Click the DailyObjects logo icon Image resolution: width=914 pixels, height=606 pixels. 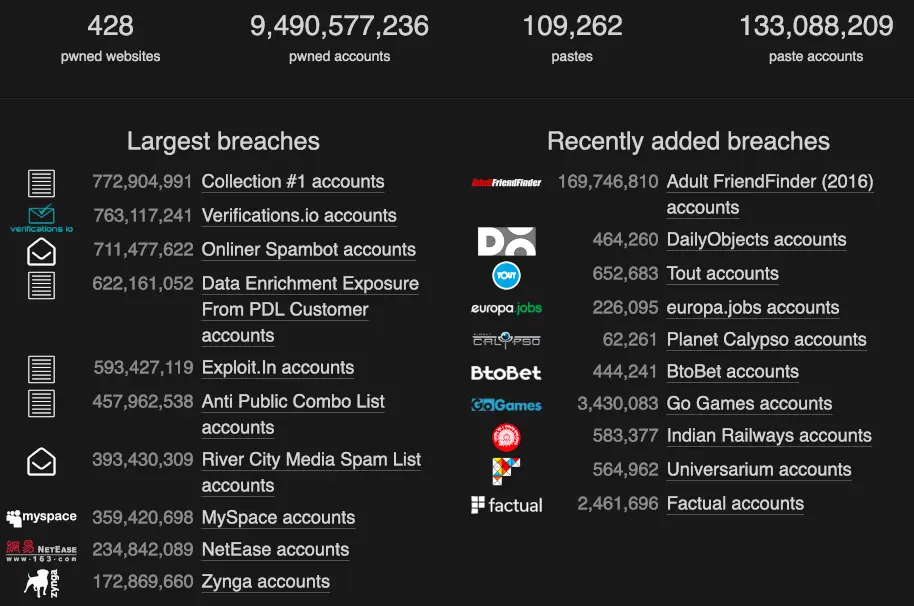[x=506, y=241]
